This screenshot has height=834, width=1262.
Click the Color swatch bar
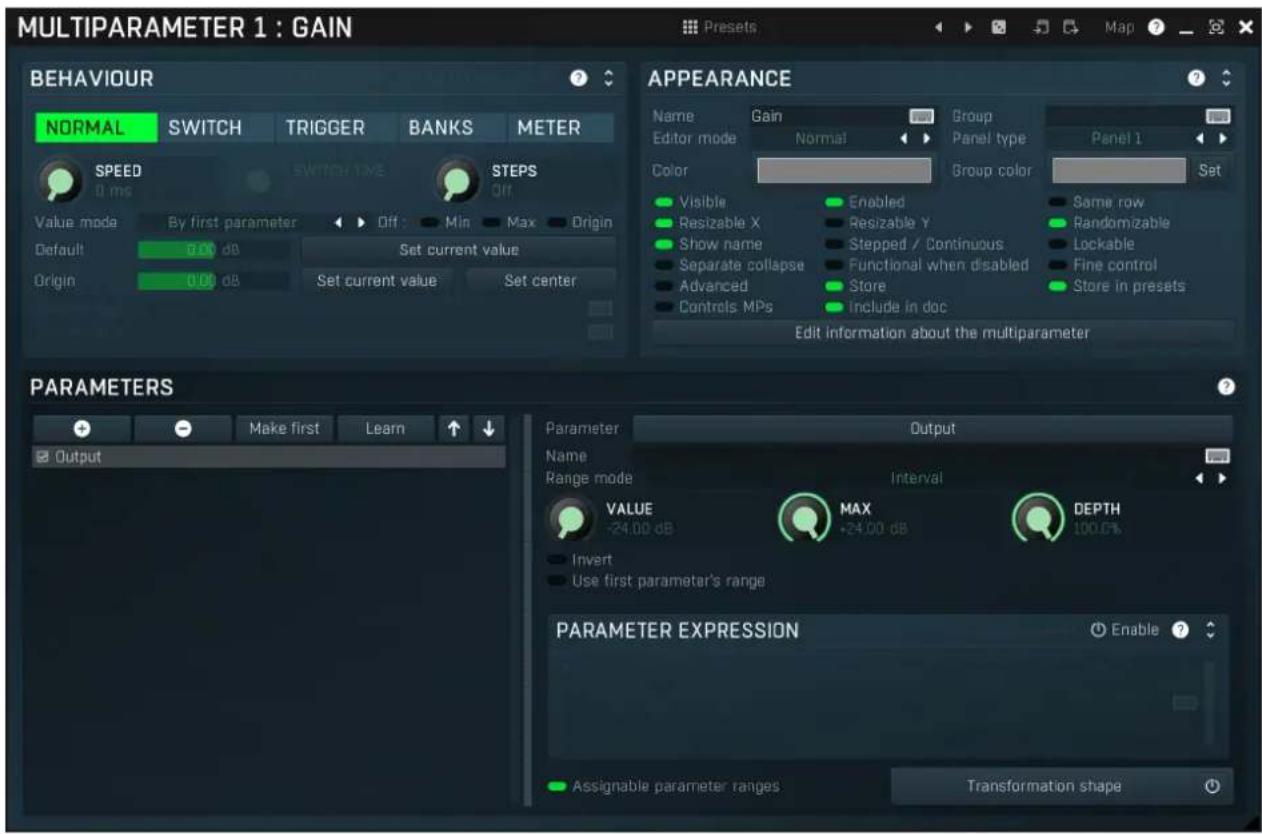pos(844,170)
